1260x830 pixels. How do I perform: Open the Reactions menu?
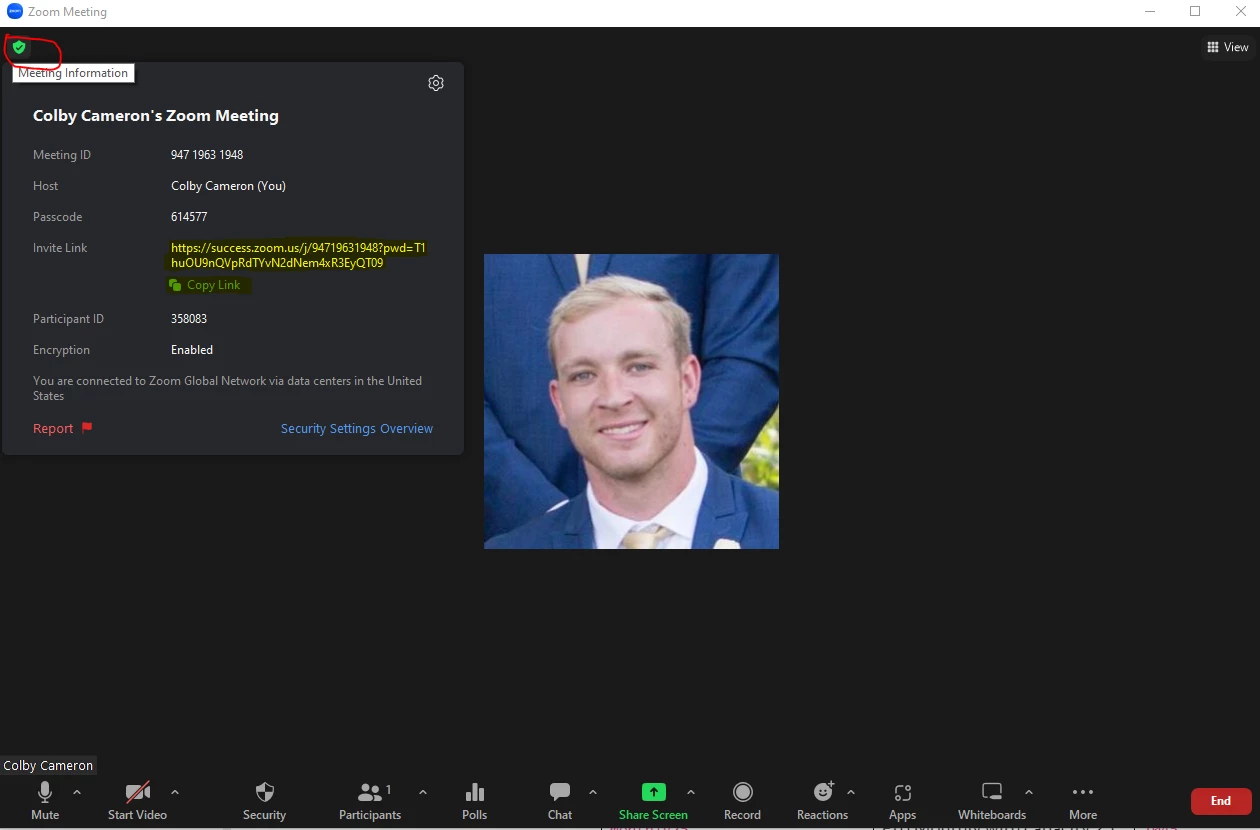point(823,801)
